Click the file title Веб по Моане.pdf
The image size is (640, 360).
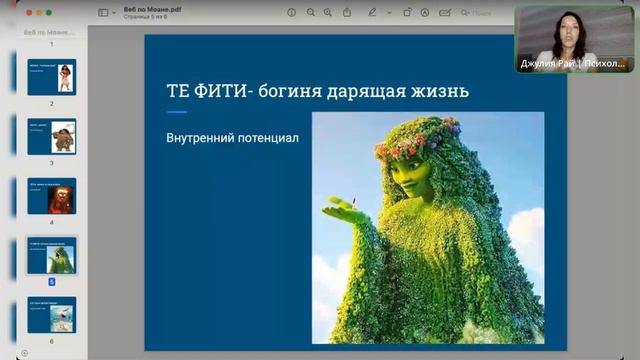coord(153,9)
